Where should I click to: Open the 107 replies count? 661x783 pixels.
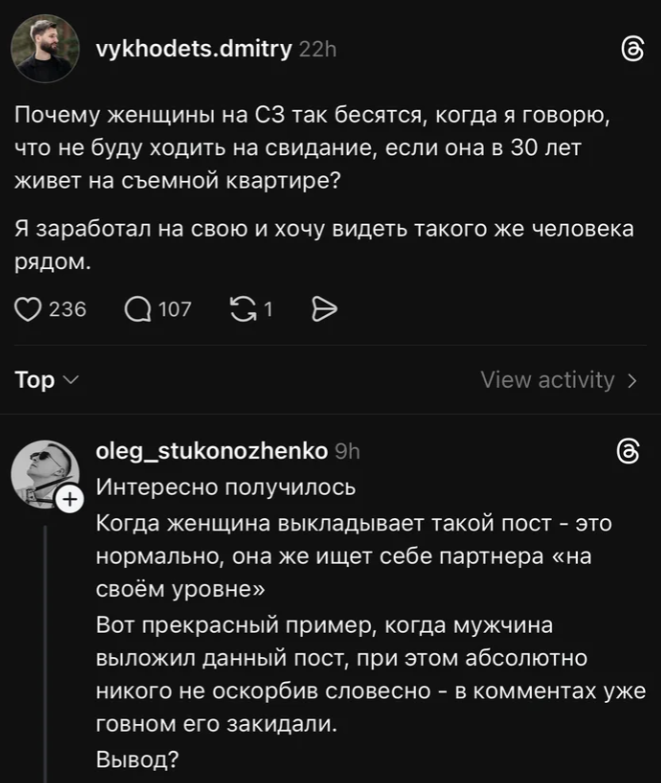coord(174,309)
